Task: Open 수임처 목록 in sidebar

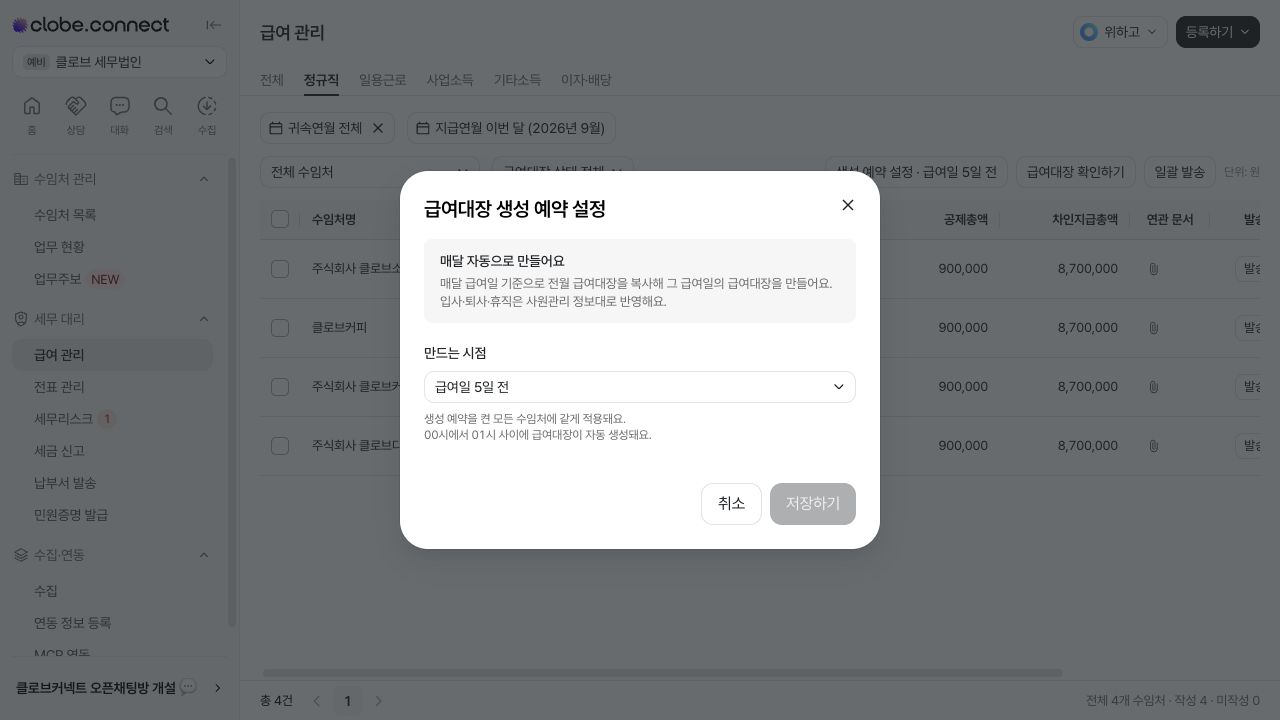Action: 112,215
